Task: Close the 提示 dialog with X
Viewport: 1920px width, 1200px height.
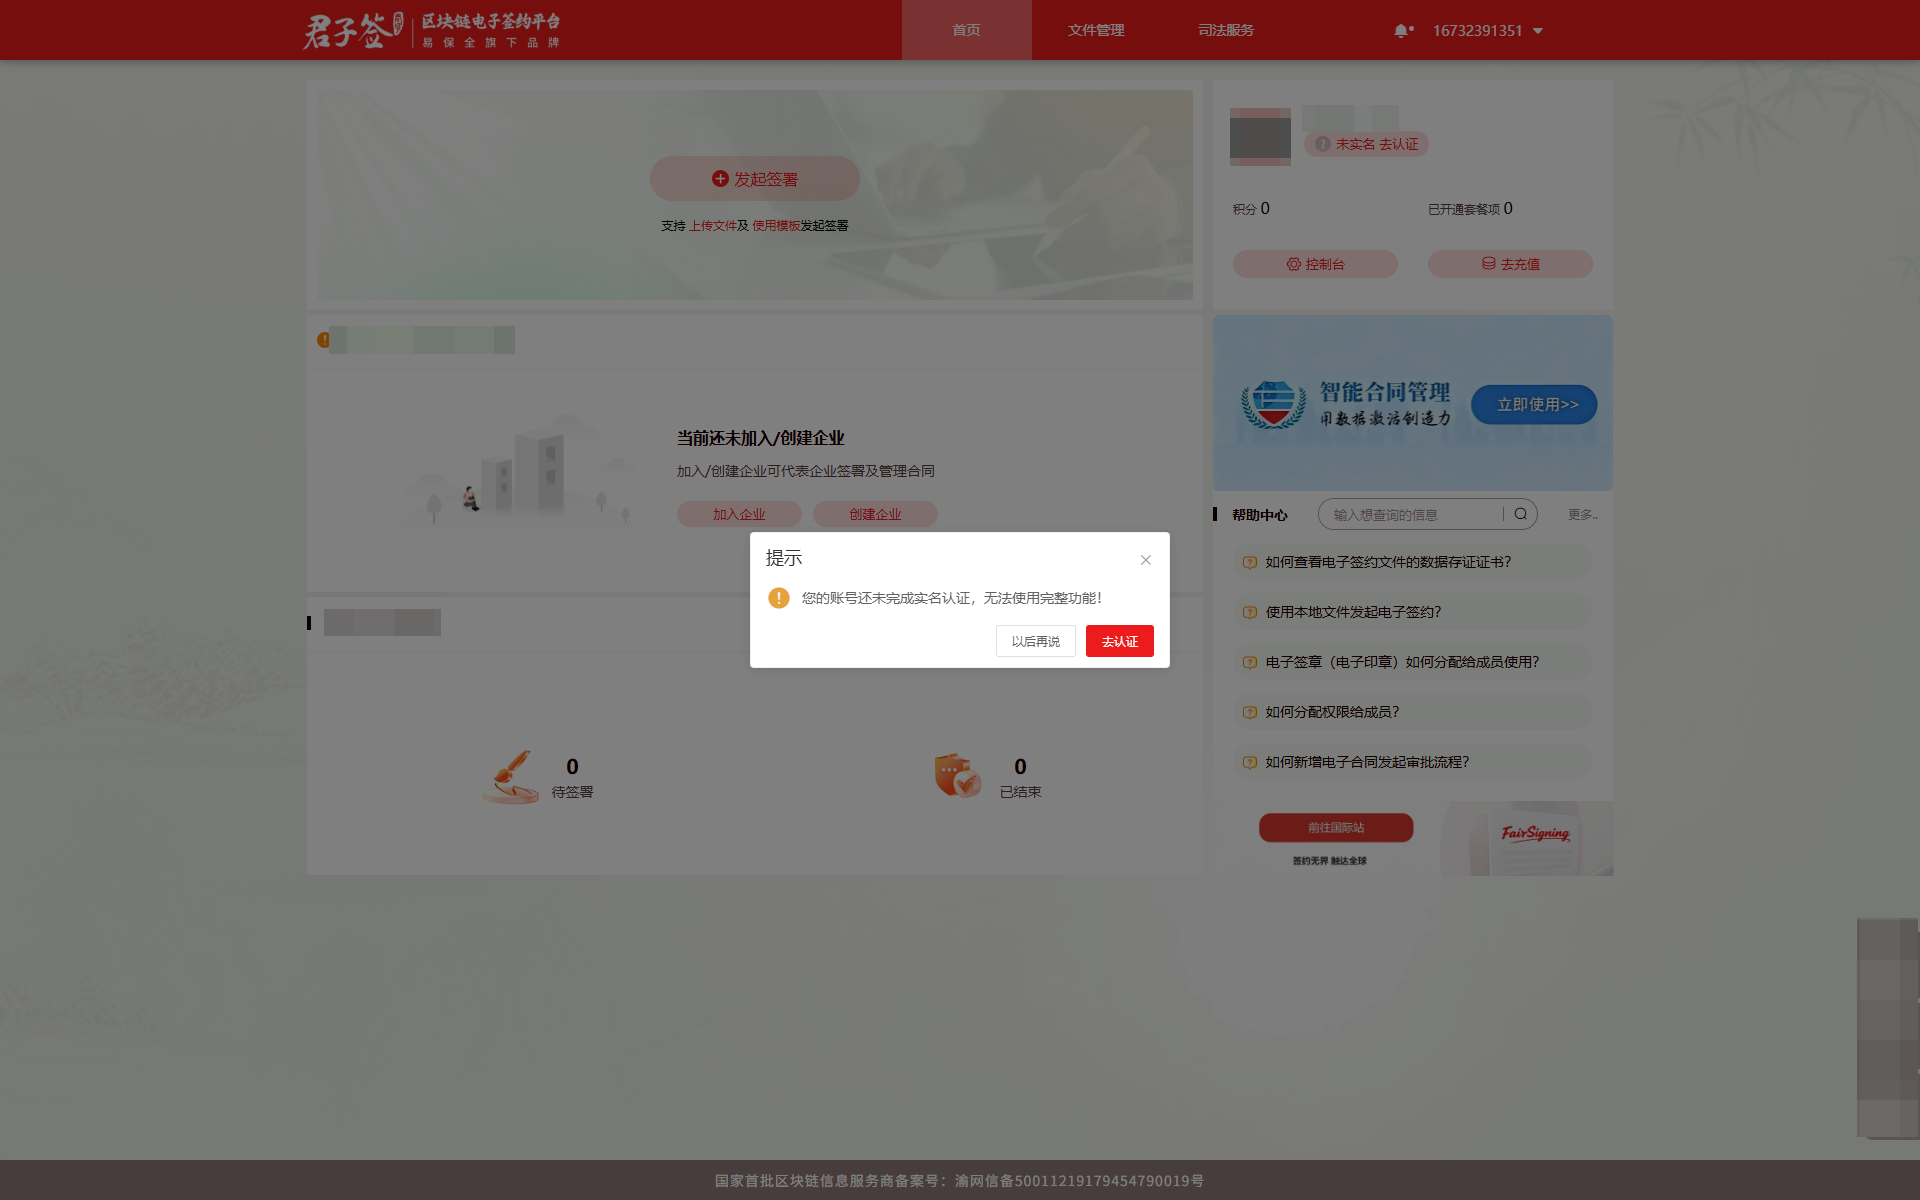Action: [x=1146, y=560]
